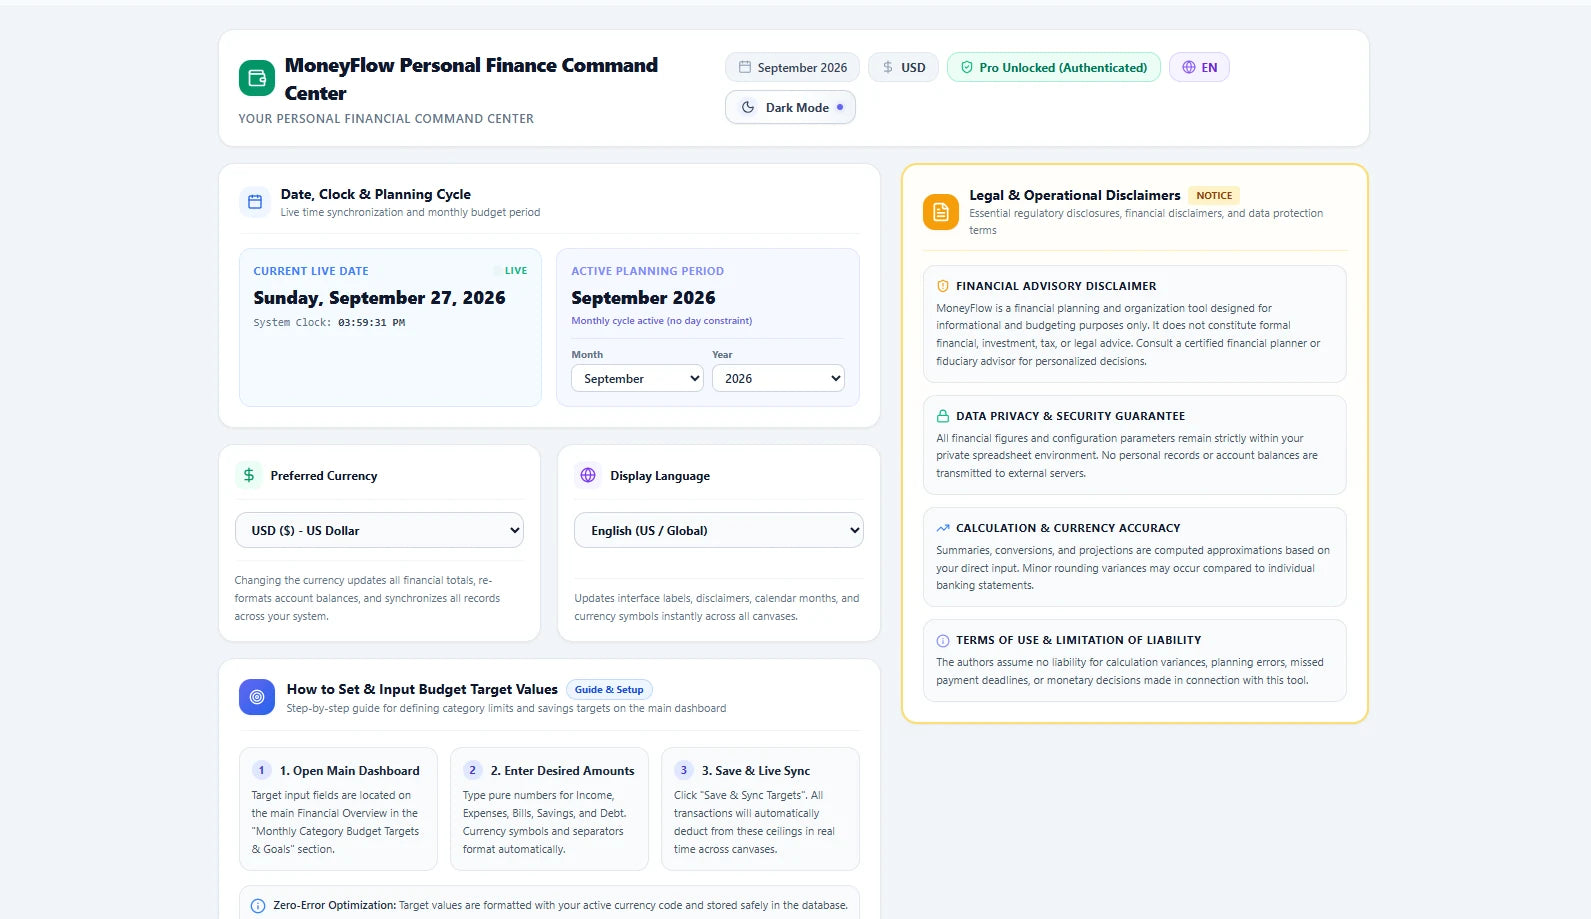The height and width of the screenshot is (919, 1591).
Task: Open the Month dropdown showing September
Action: click(637, 378)
